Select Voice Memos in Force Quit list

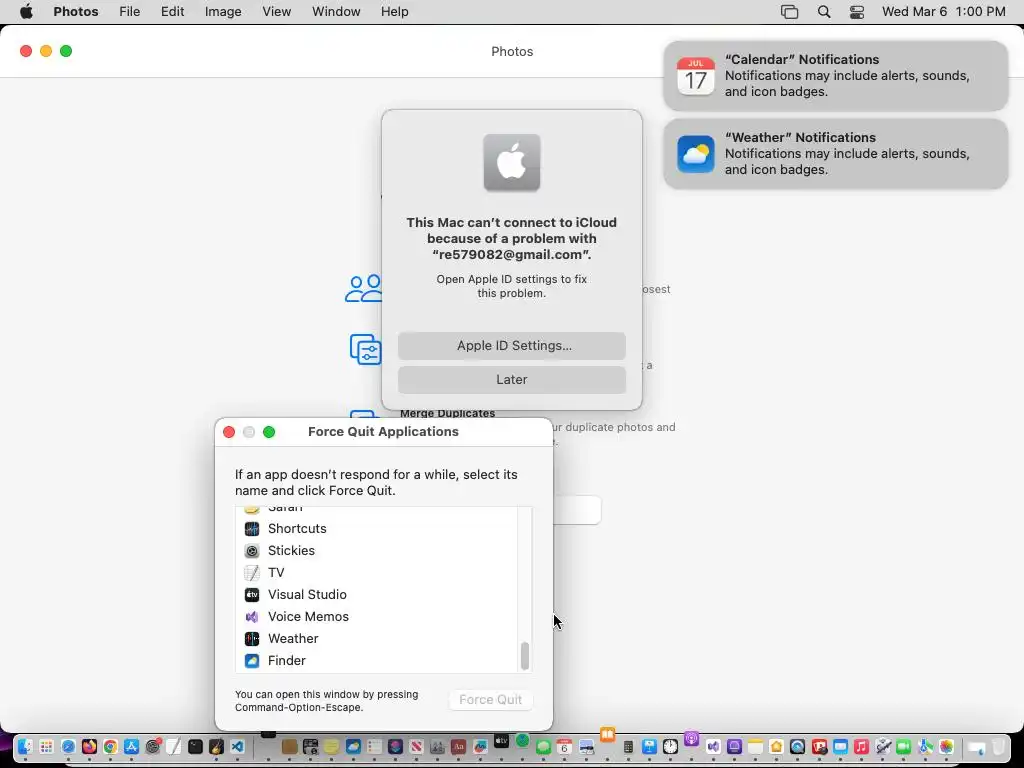[x=377, y=616]
